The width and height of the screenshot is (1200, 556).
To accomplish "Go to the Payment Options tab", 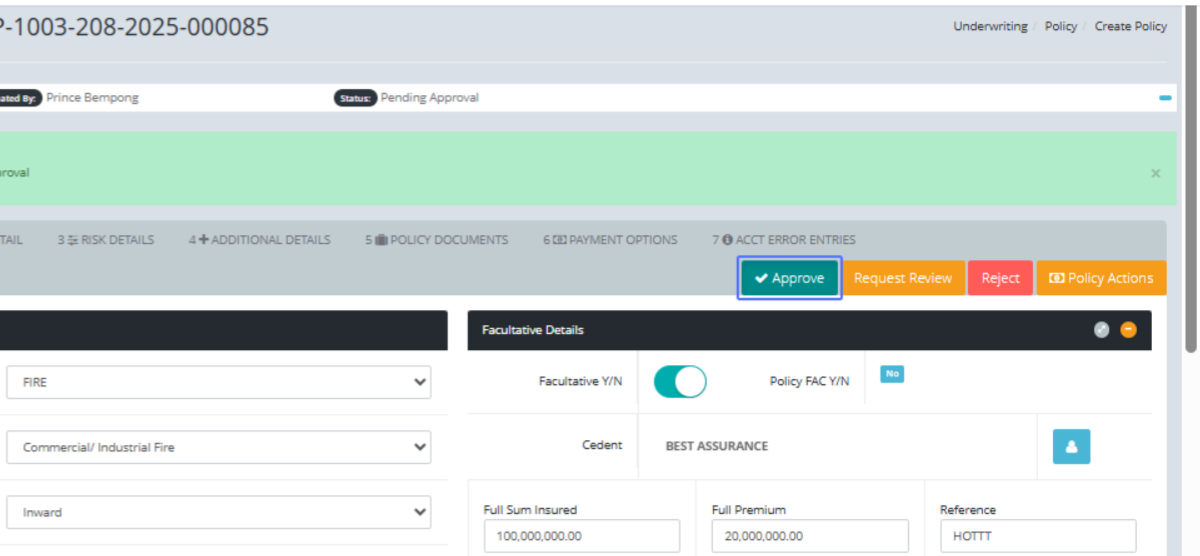I will click(x=610, y=240).
